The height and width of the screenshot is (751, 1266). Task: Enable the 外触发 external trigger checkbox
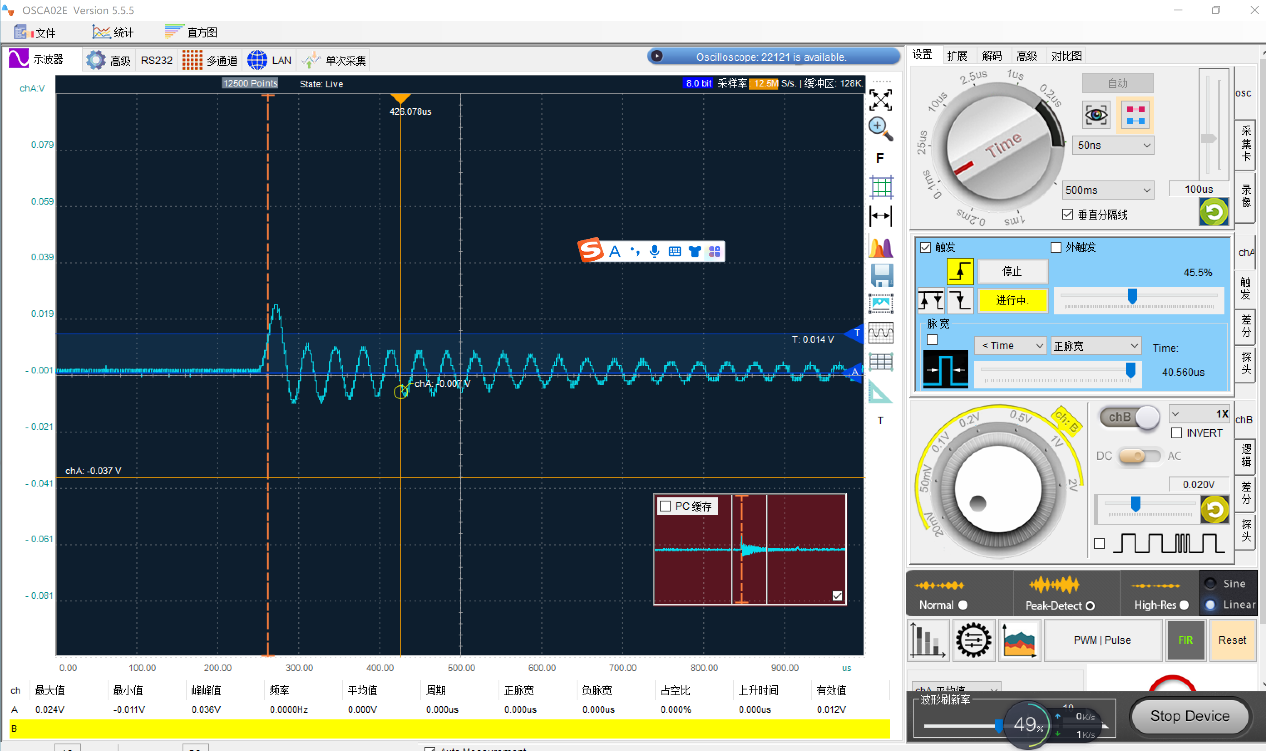click(1057, 248)
